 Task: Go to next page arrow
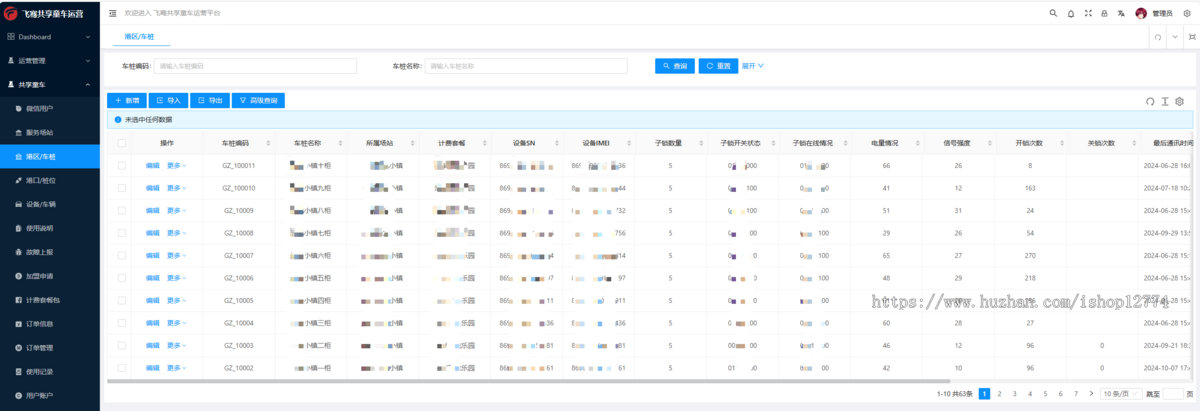click(1089, 394)
